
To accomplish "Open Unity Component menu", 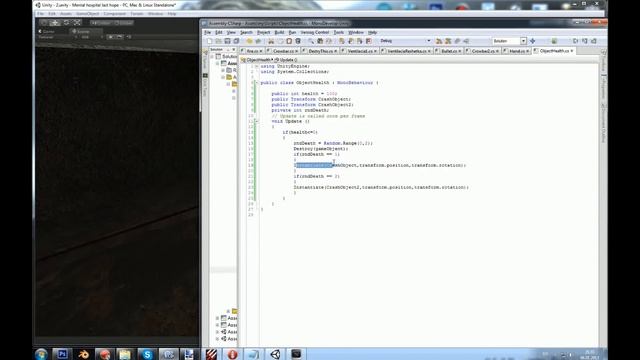I will [x=115, y=13].
